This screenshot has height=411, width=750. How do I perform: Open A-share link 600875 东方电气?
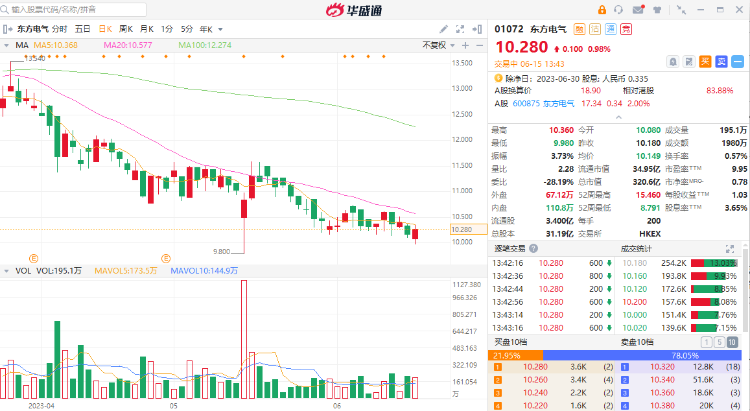click(x=543, y=103)
